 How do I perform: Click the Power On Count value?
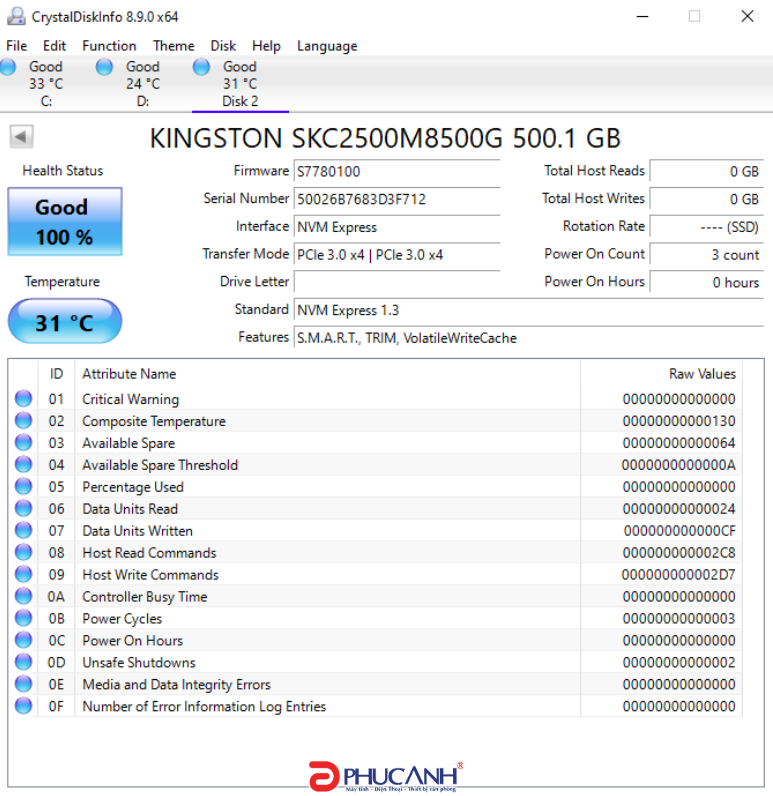[x=707, y=254]
